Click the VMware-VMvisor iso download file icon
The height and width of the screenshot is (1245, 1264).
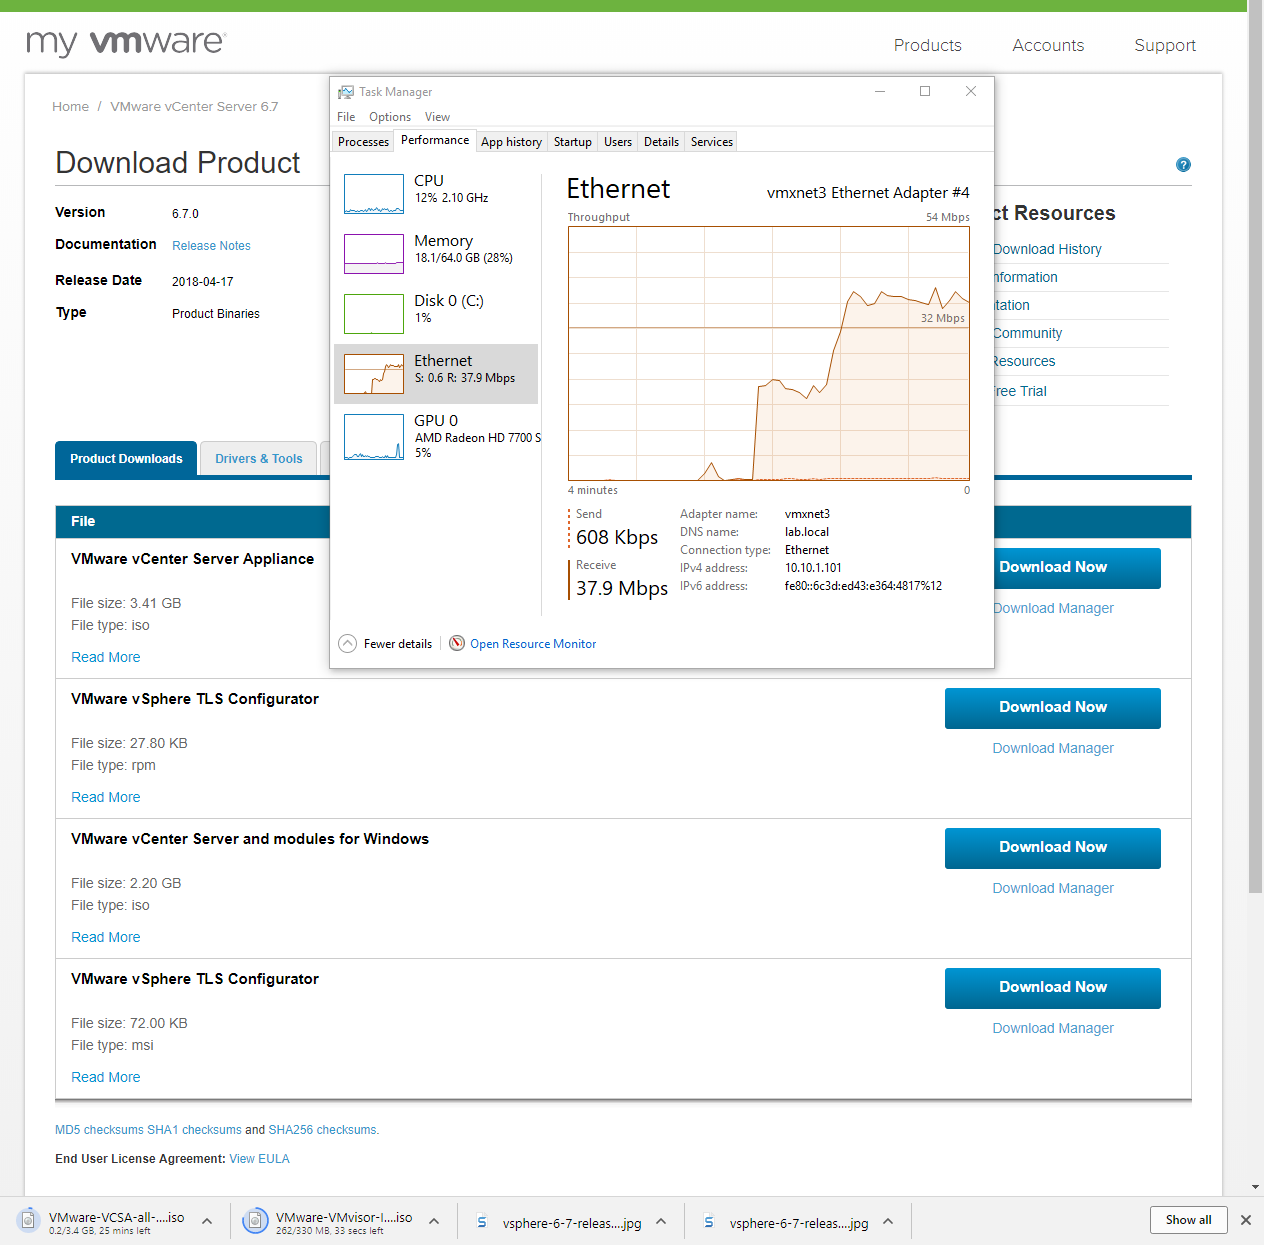[255, 1221]
